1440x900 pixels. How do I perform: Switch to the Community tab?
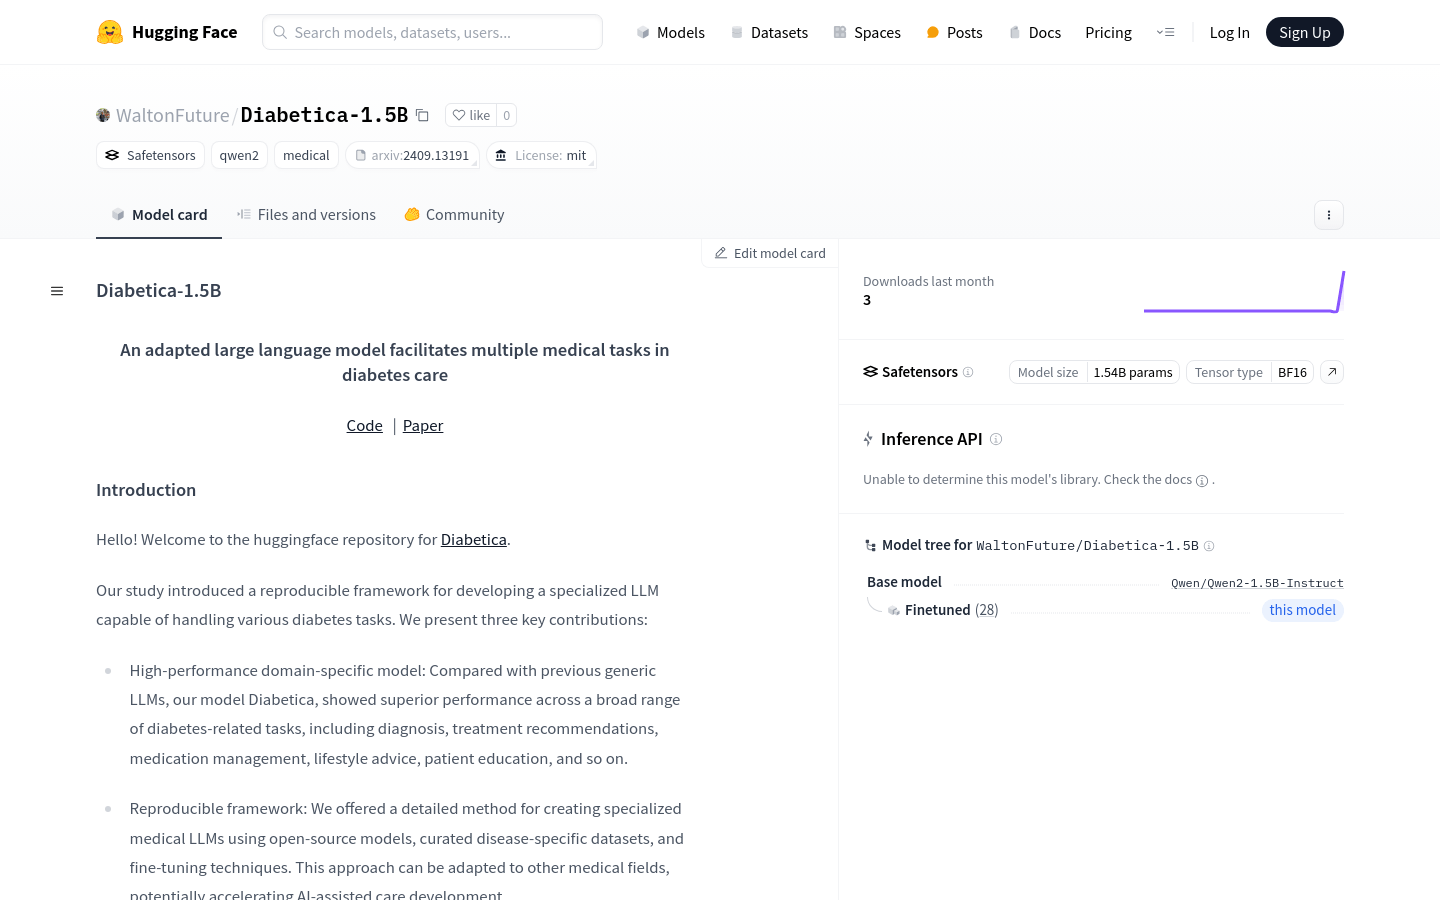pyautogui.click(x=454, y=215)
